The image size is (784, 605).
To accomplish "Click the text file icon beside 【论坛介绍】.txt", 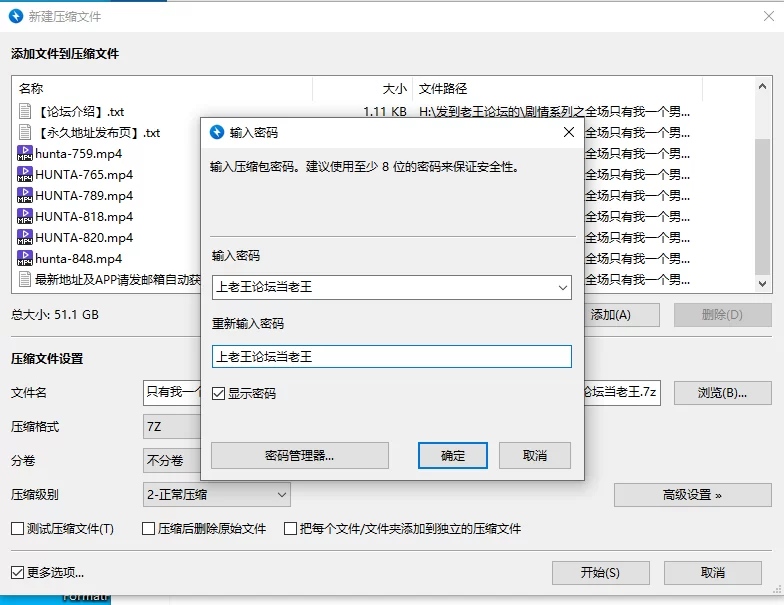I will (24, 111).
